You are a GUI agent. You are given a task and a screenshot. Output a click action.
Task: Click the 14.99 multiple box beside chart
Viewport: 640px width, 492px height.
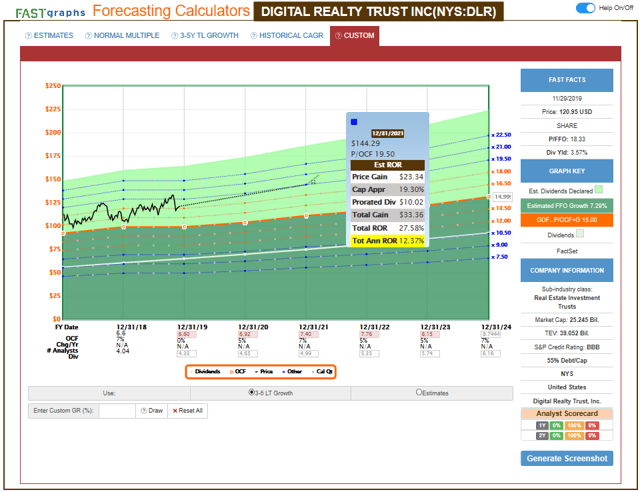(x=502, y=197)
